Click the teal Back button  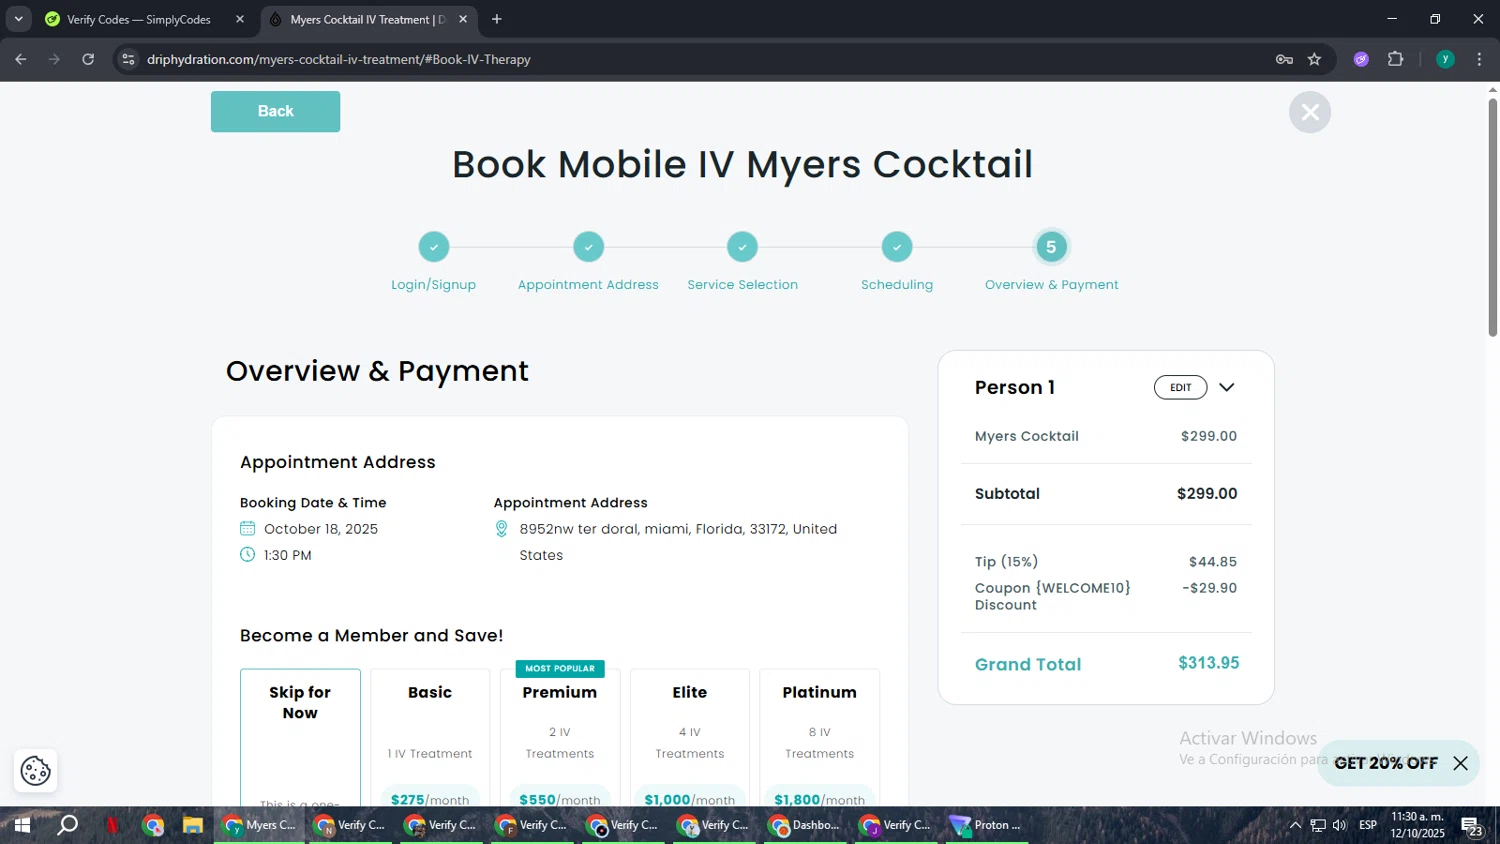click(275, 111)
